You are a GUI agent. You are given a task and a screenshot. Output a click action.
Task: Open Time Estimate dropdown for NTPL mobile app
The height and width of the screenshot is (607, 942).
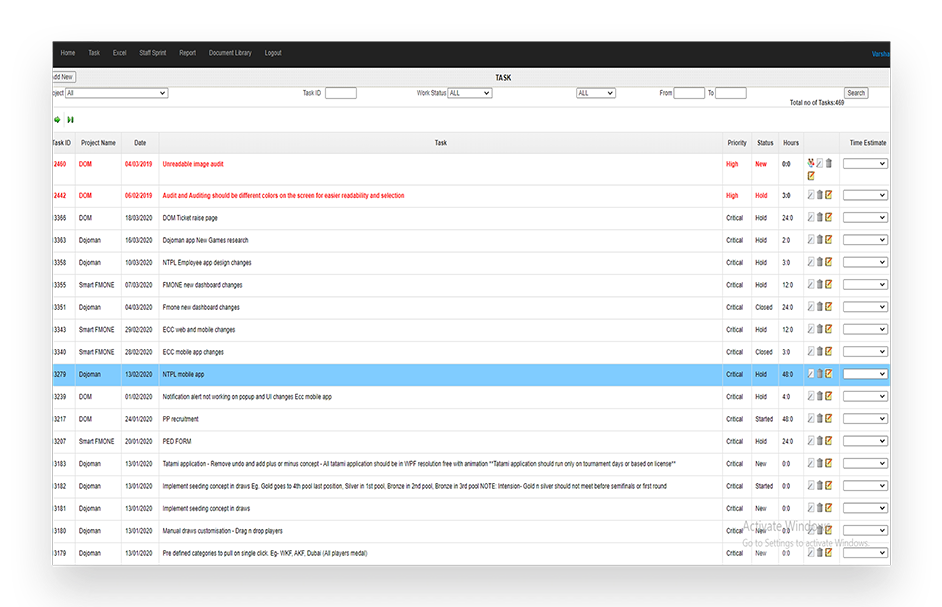[x=865, y=374]
